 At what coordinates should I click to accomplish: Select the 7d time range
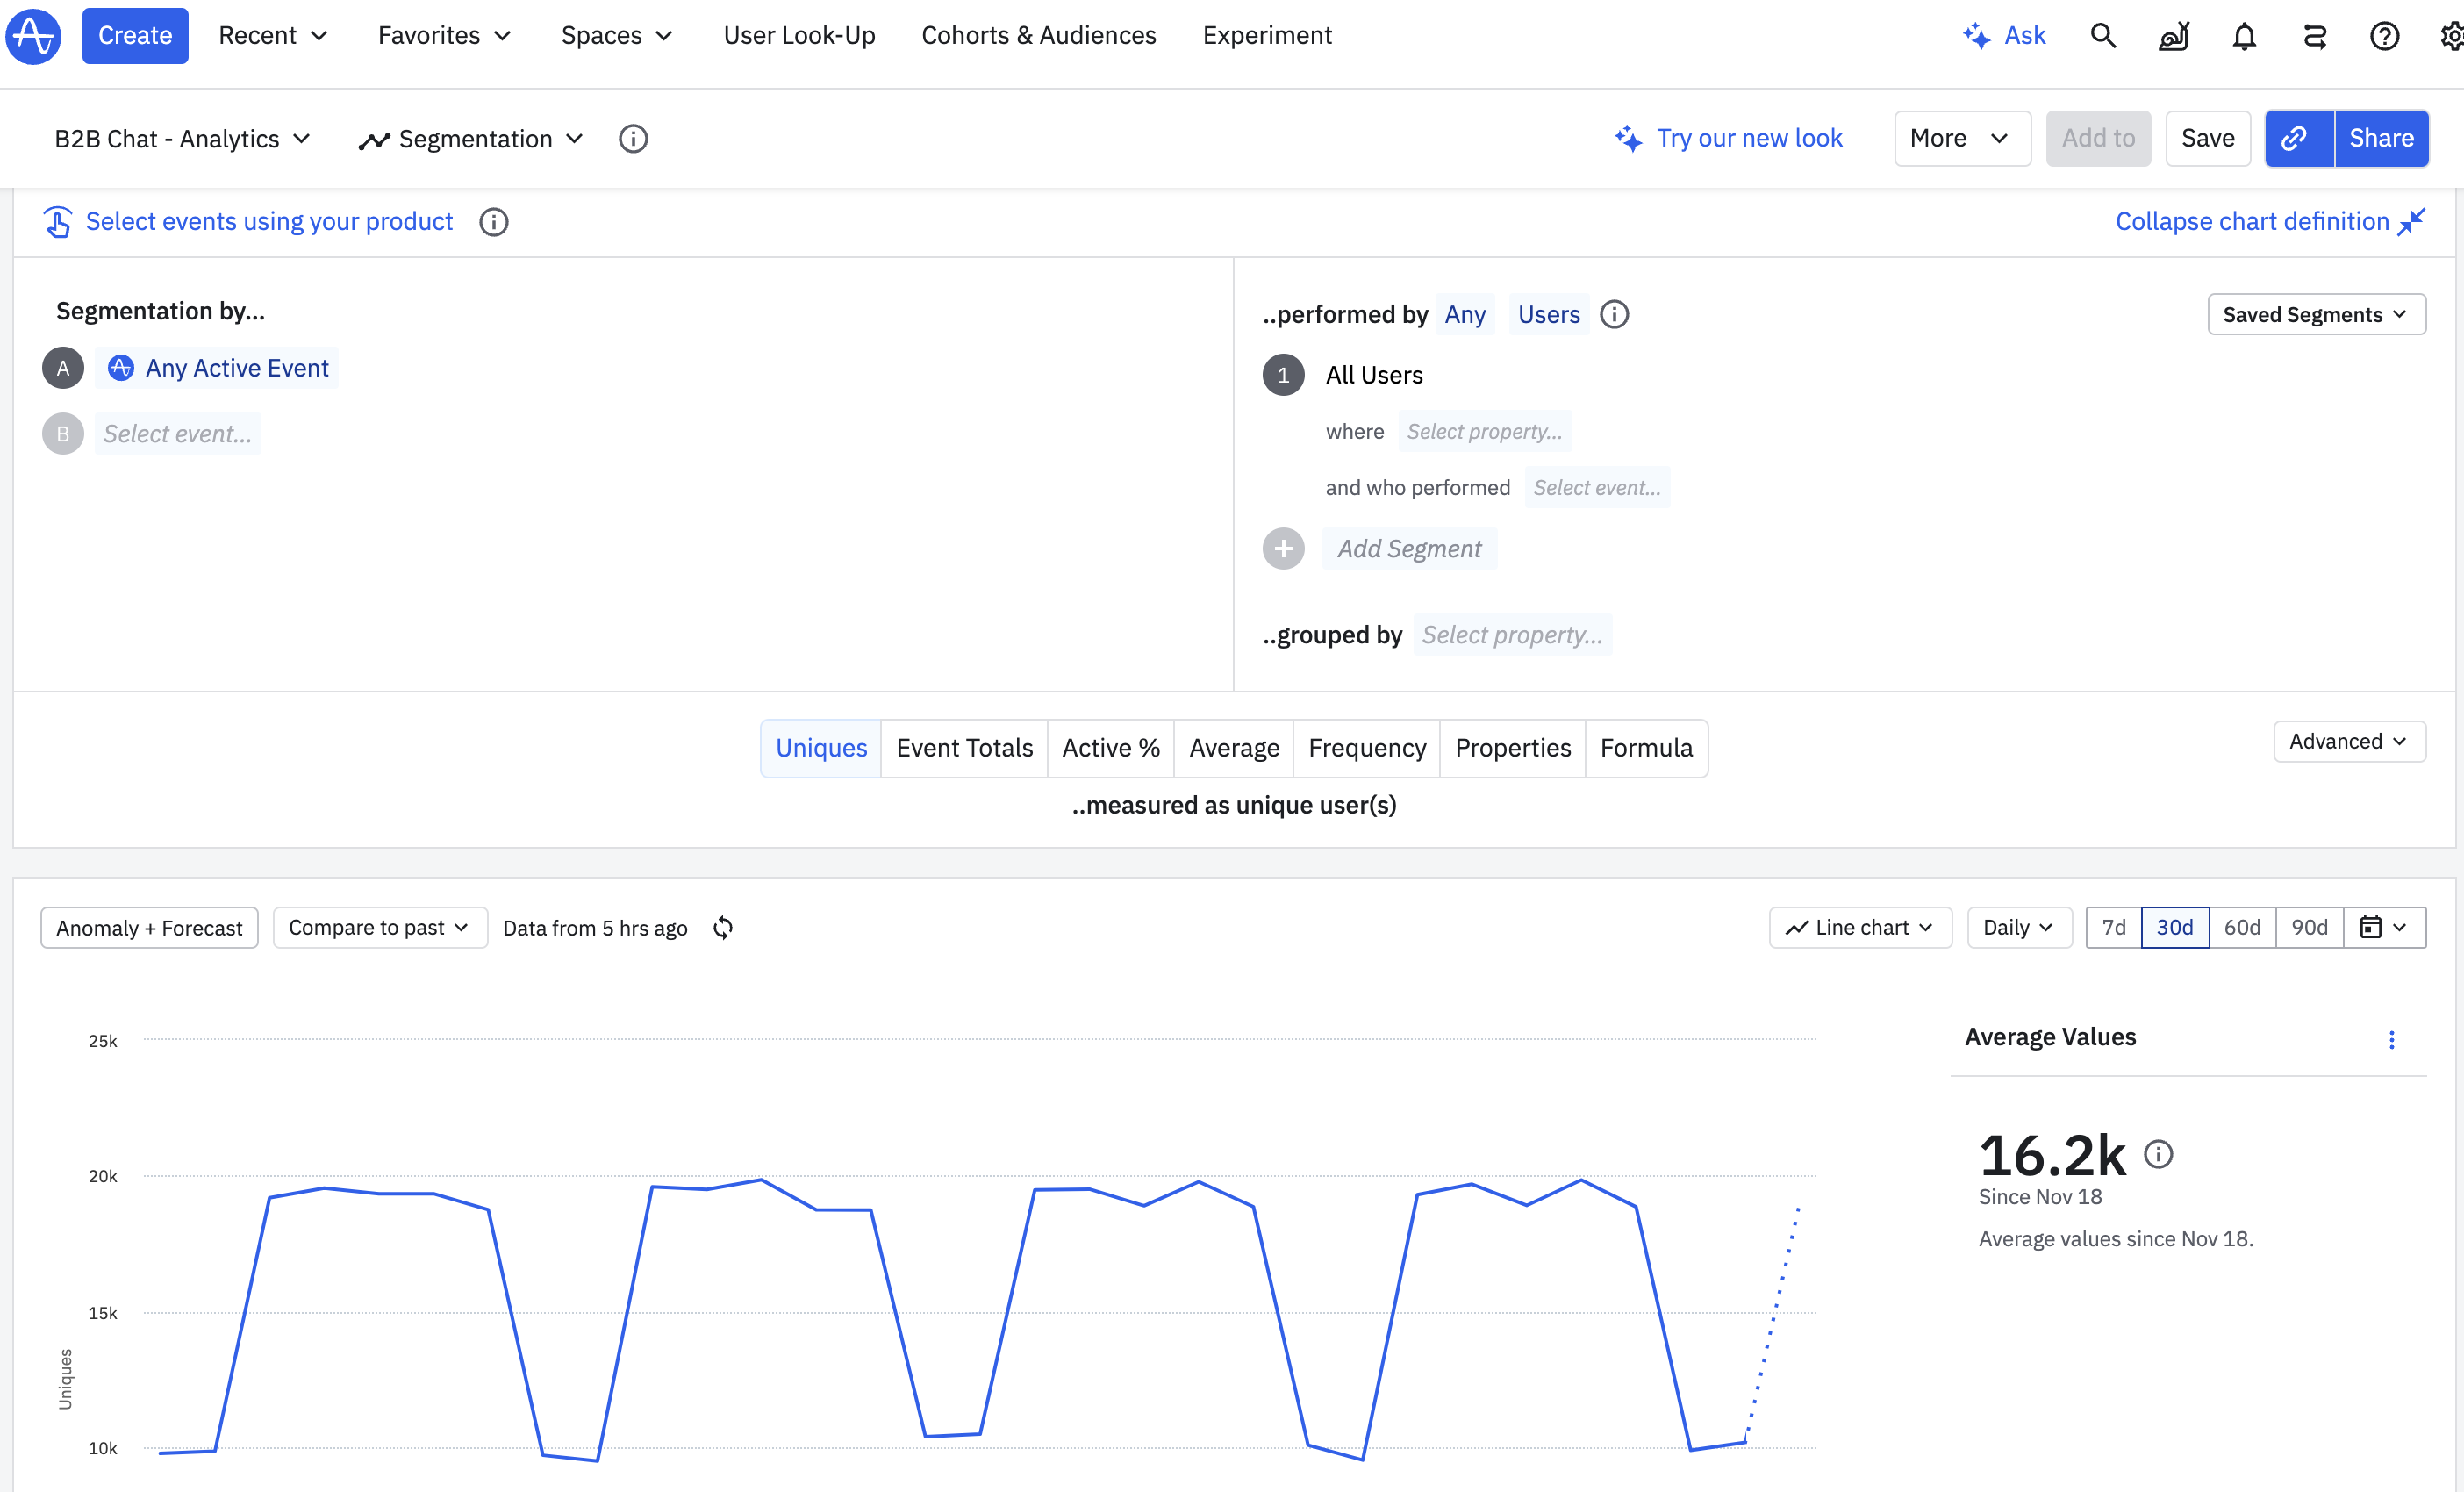click(2113, 928)
